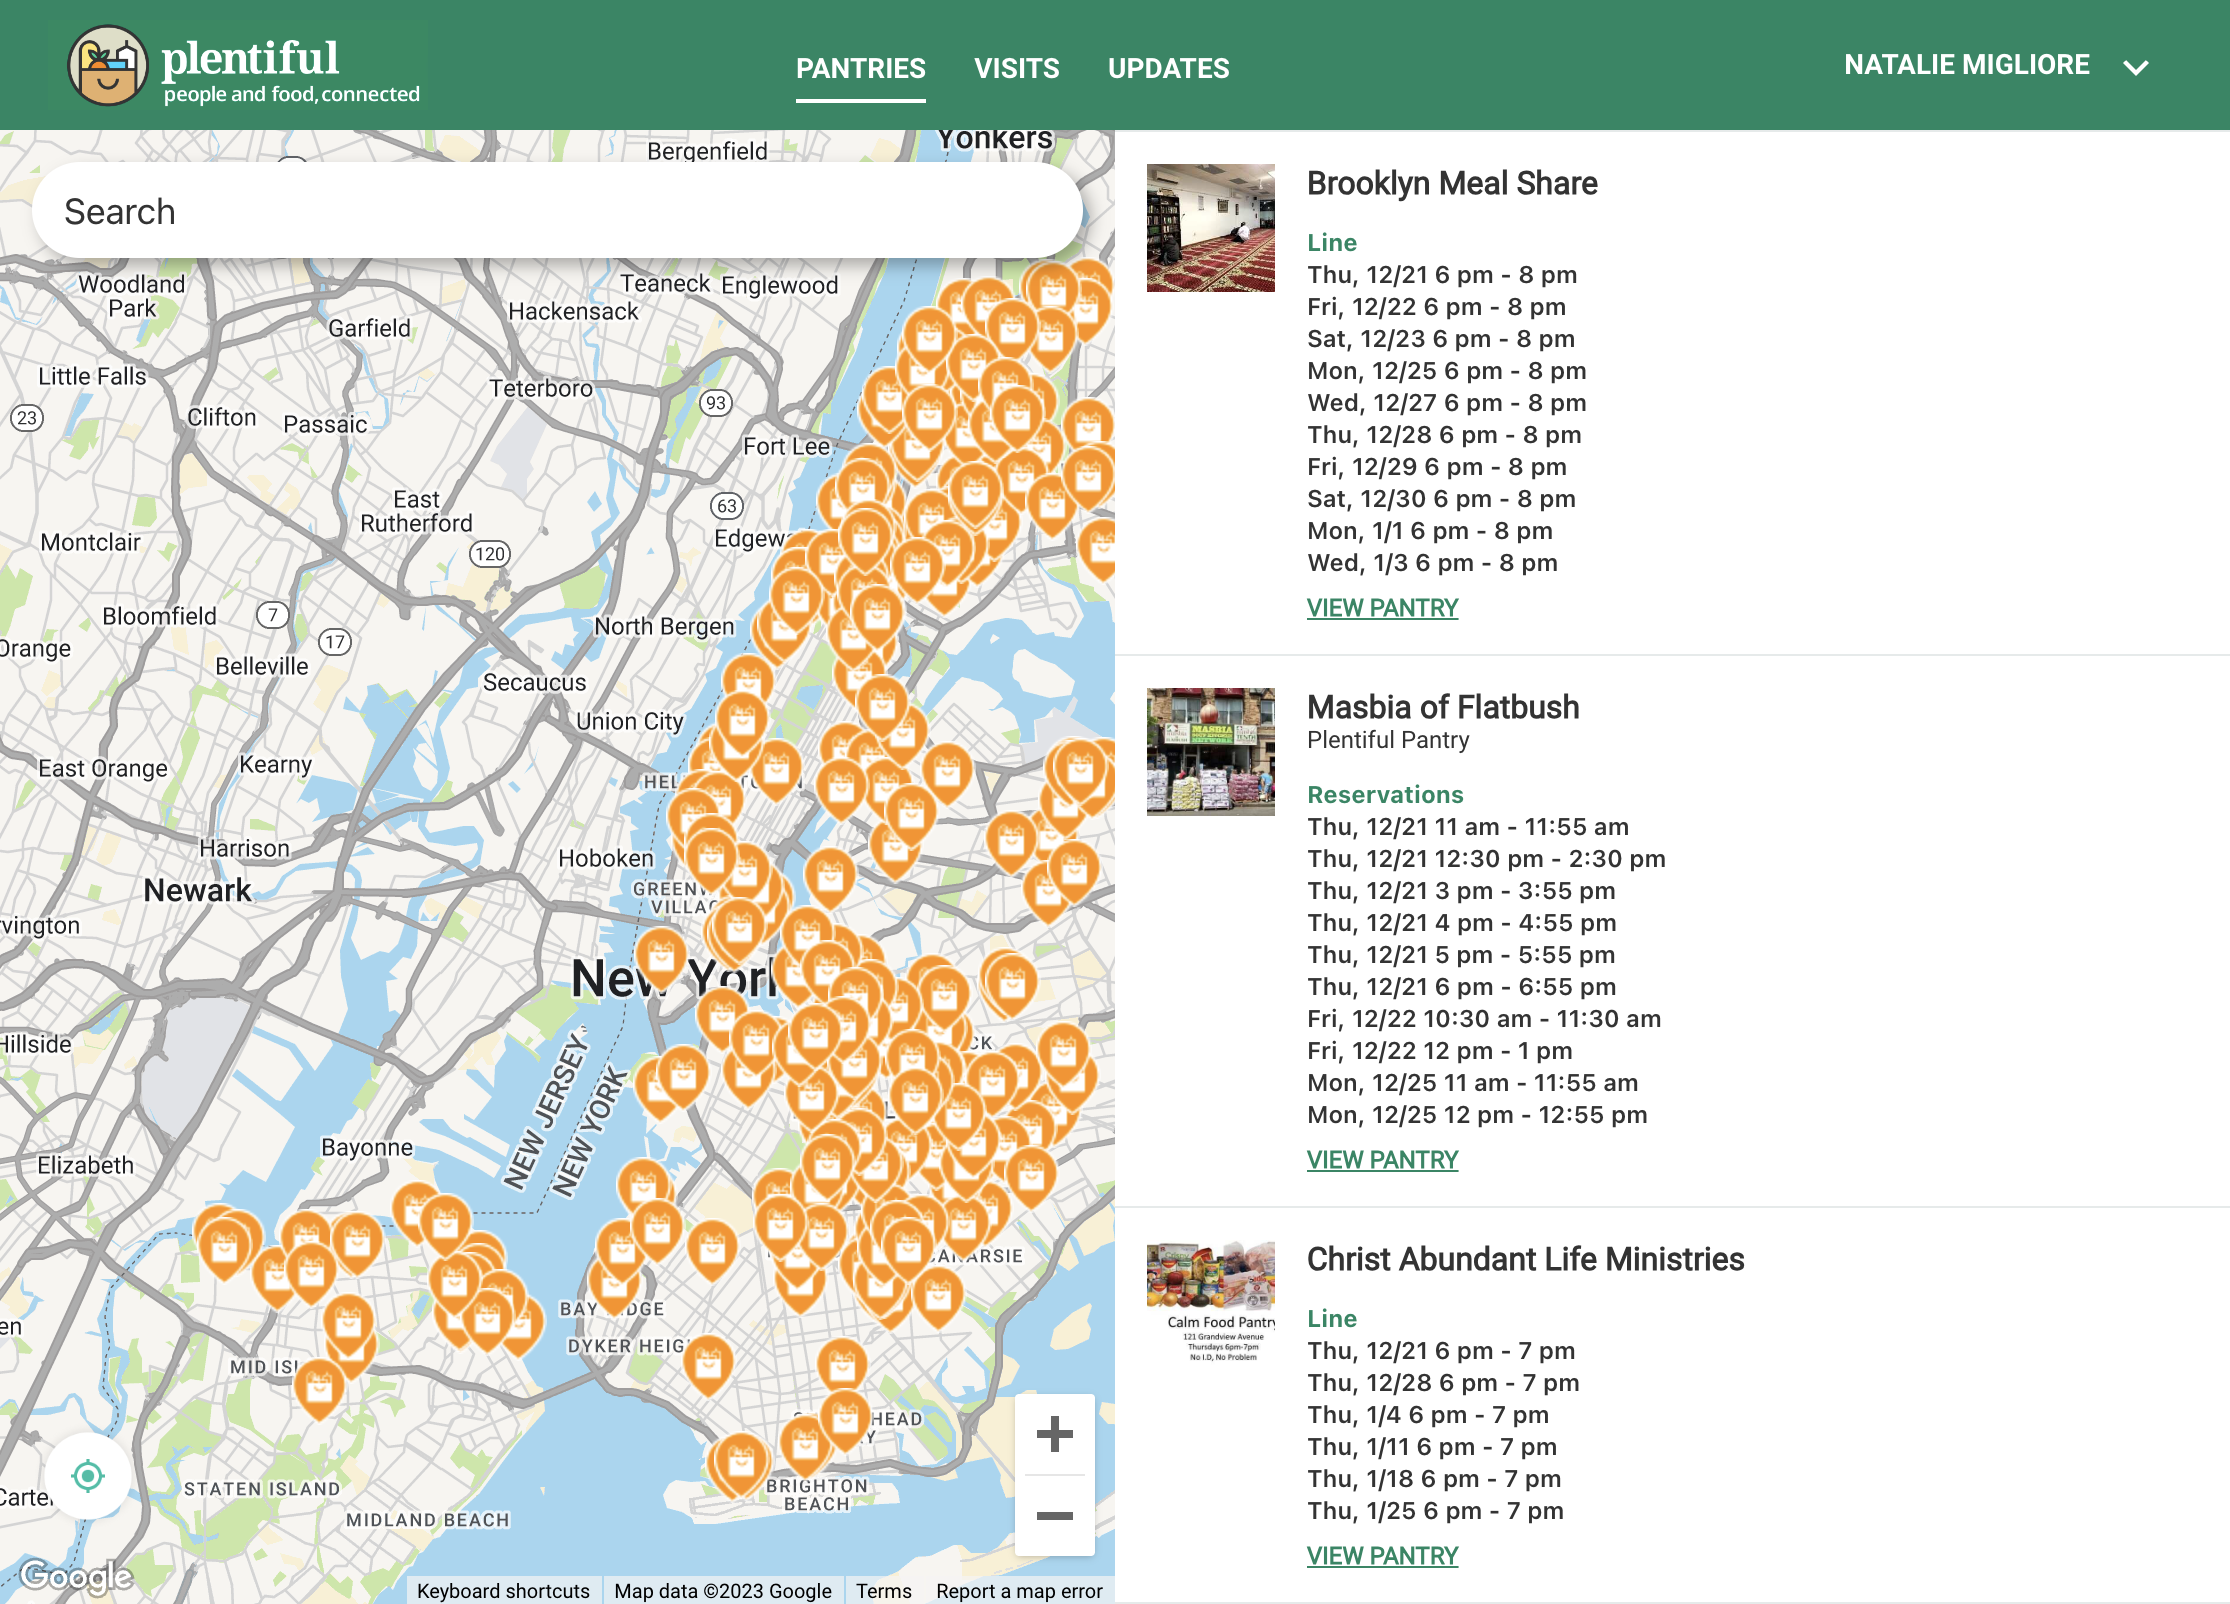This screenshot has width=2230, height=1604.
Task: View pantry for Masbia of Flatbush
Action: (x=1382, y=1159)
